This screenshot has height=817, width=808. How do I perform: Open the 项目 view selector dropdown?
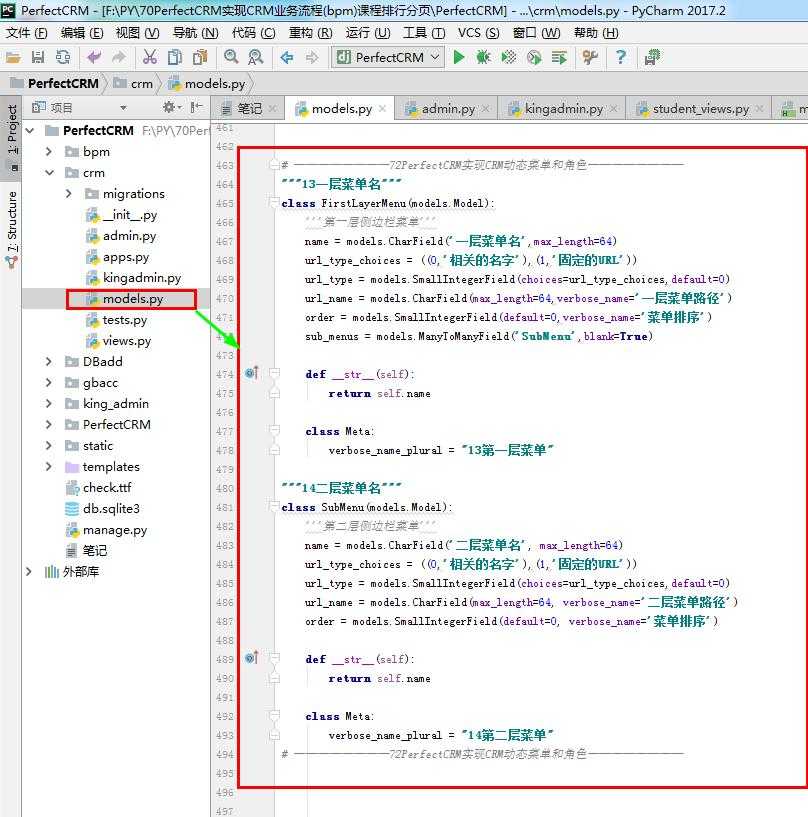coord(123,108)
